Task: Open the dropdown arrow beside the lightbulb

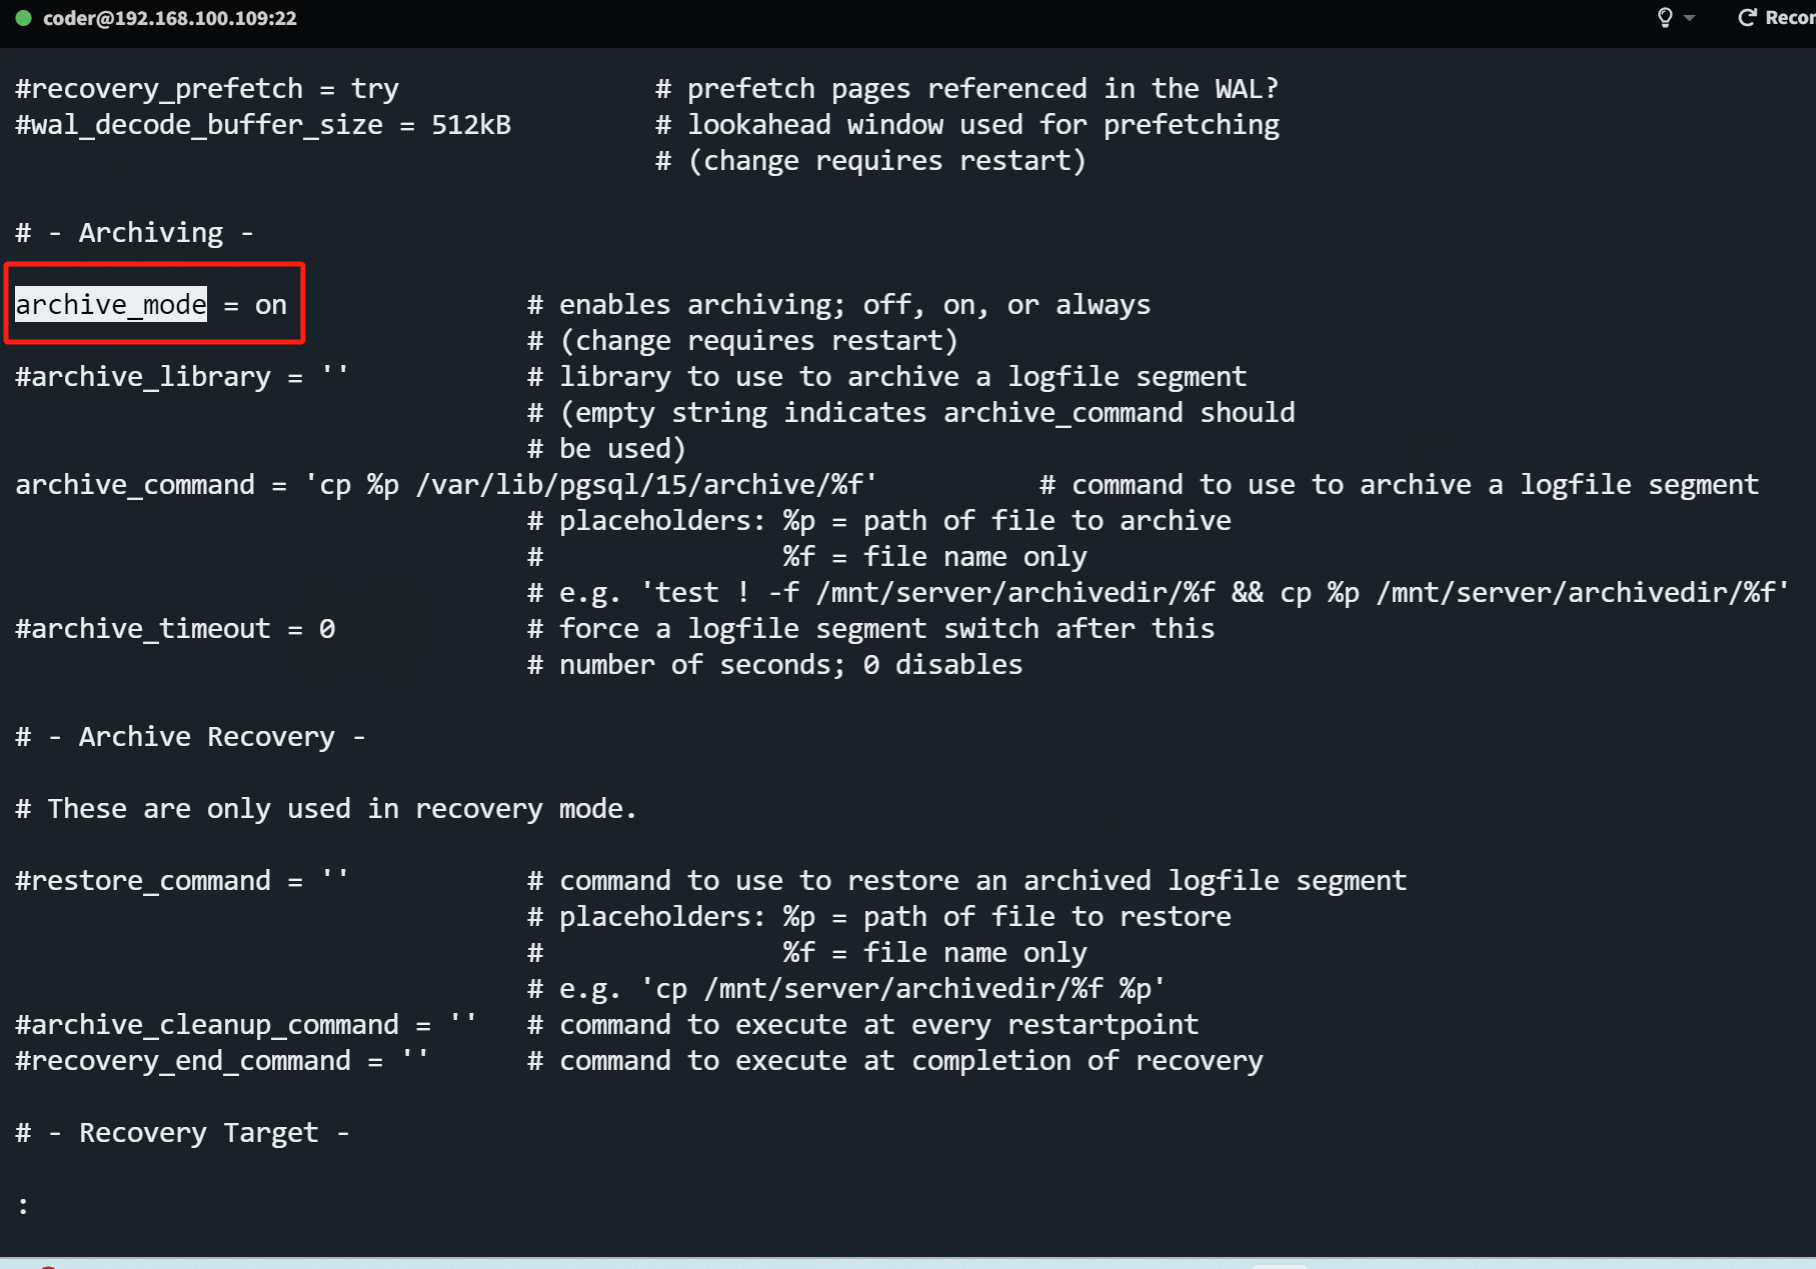Action: [1690, 18]
